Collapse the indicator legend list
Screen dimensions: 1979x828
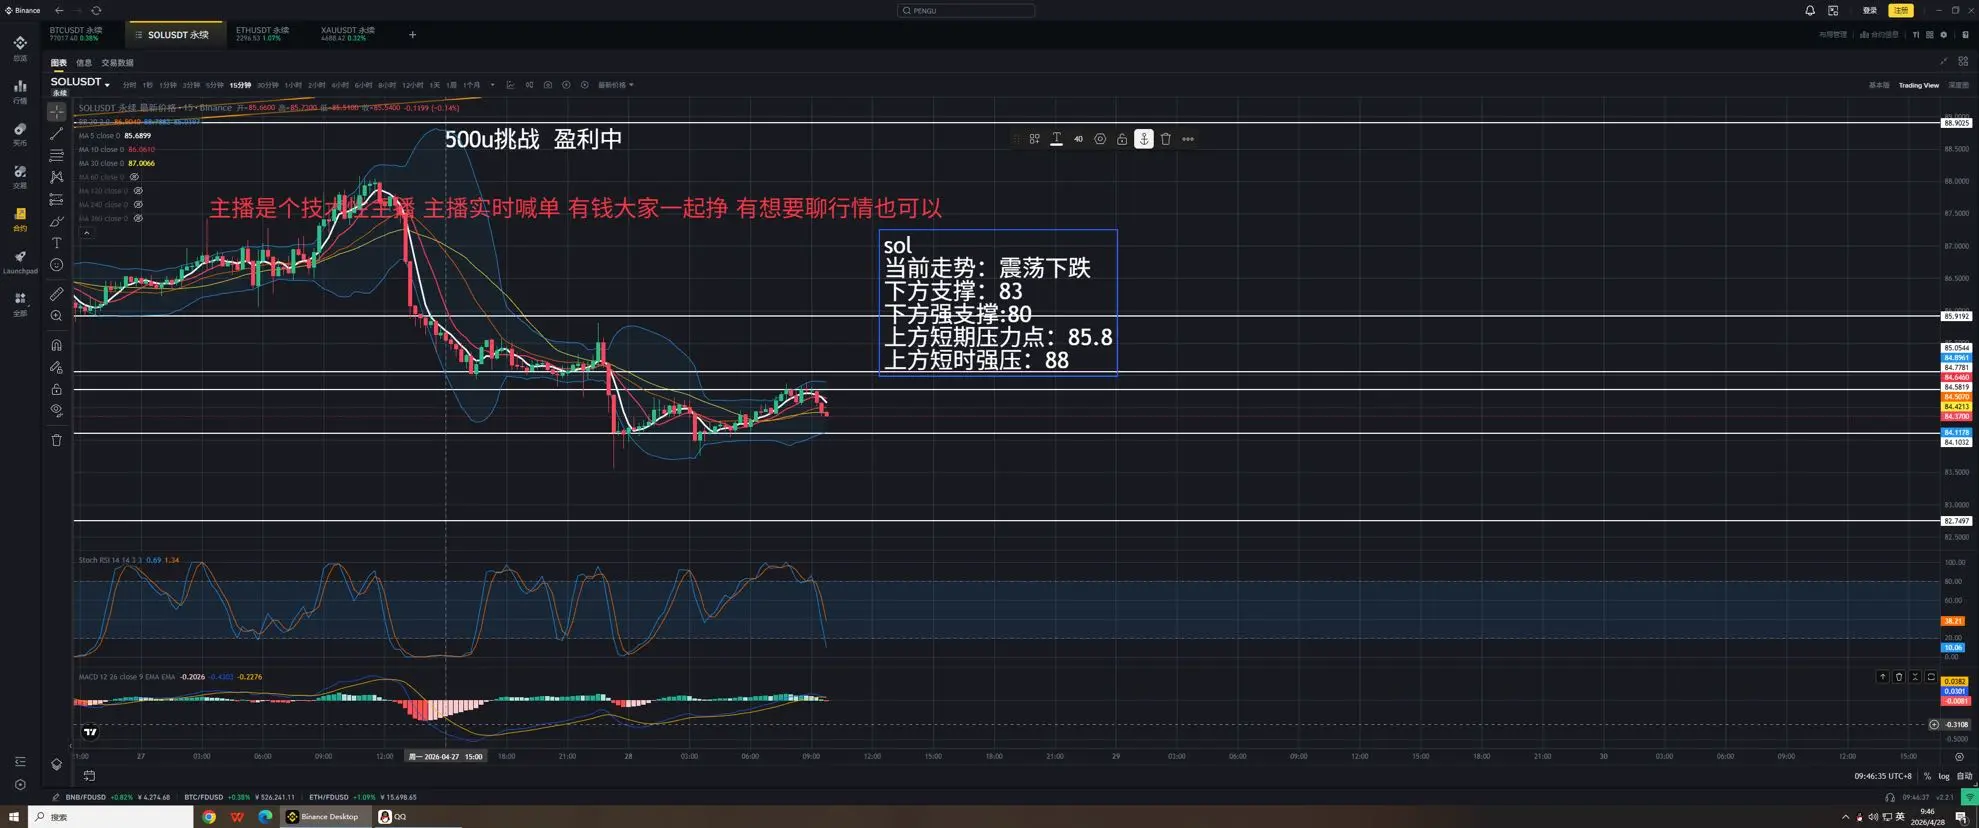87,233
